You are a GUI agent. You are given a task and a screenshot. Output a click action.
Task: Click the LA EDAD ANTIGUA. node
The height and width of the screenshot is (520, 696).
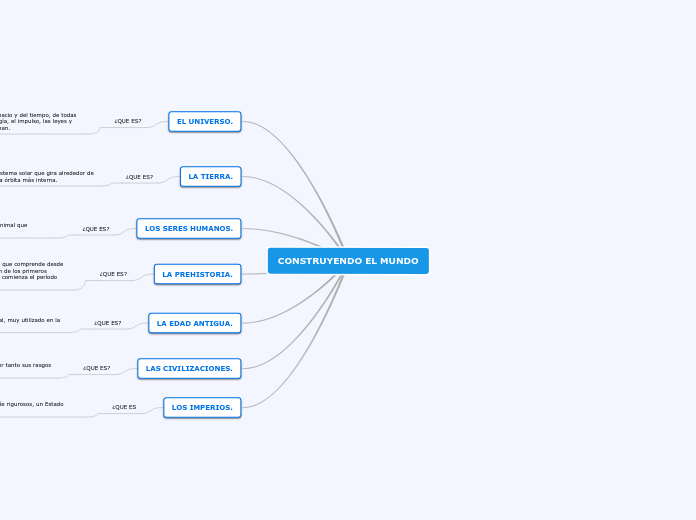click(194, 323)
